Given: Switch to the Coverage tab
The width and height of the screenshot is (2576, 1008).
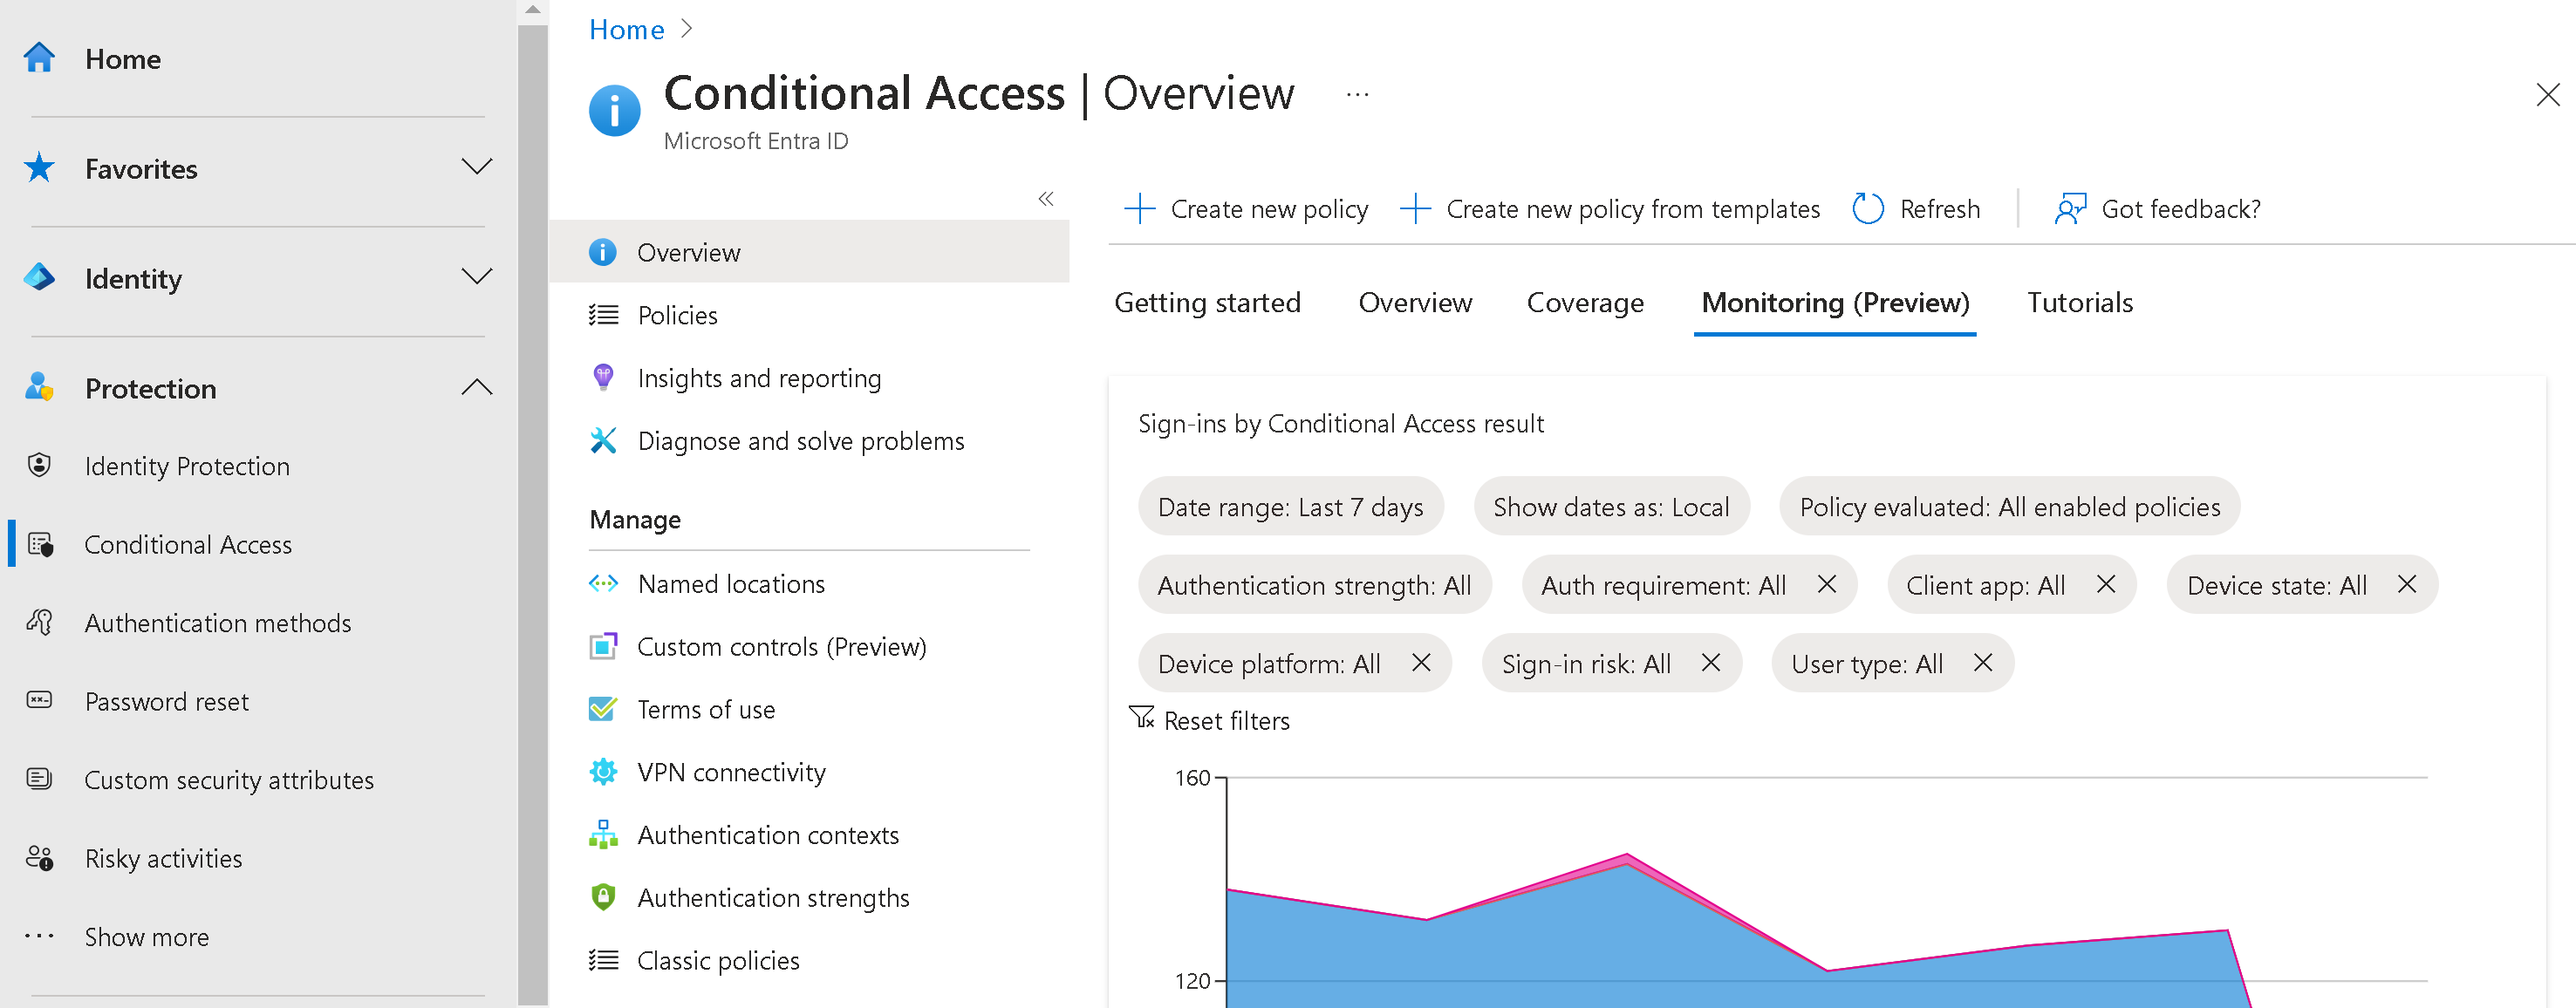Looking at the screenshot, I should point(1584,303).
